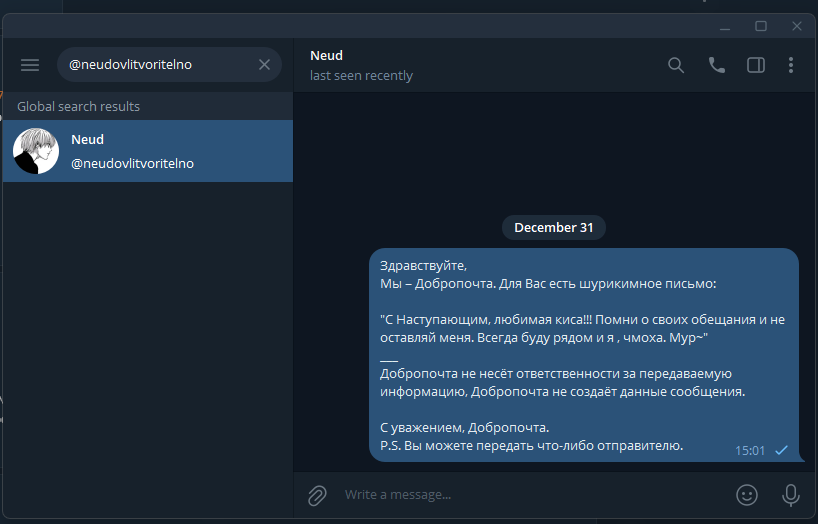
Task: Toggle the right info side panel
Action: [756, 65]
